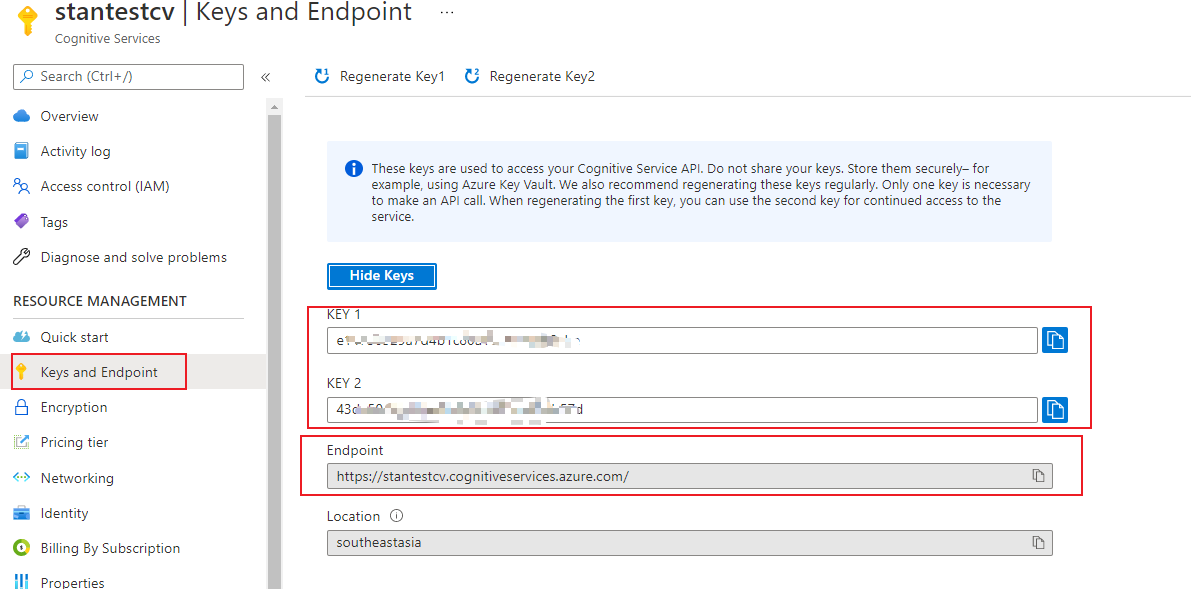This screenshot has height=589, width=1191.
Task: Copy the Location value
Action: 1038,542
